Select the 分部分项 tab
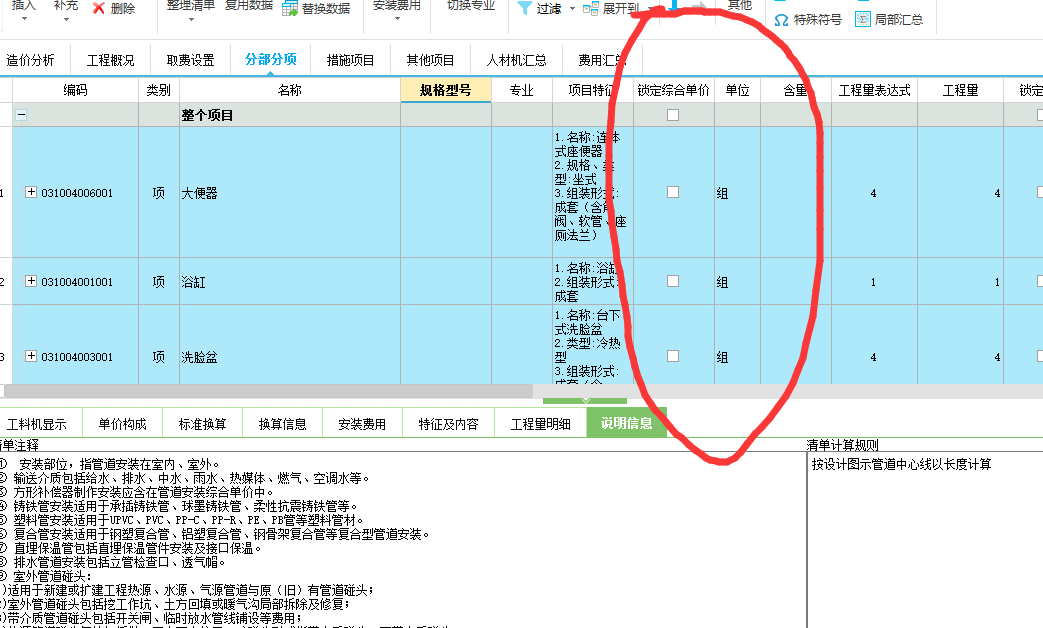The height and width of the screenshot is (628, 1043). point(271,59)
